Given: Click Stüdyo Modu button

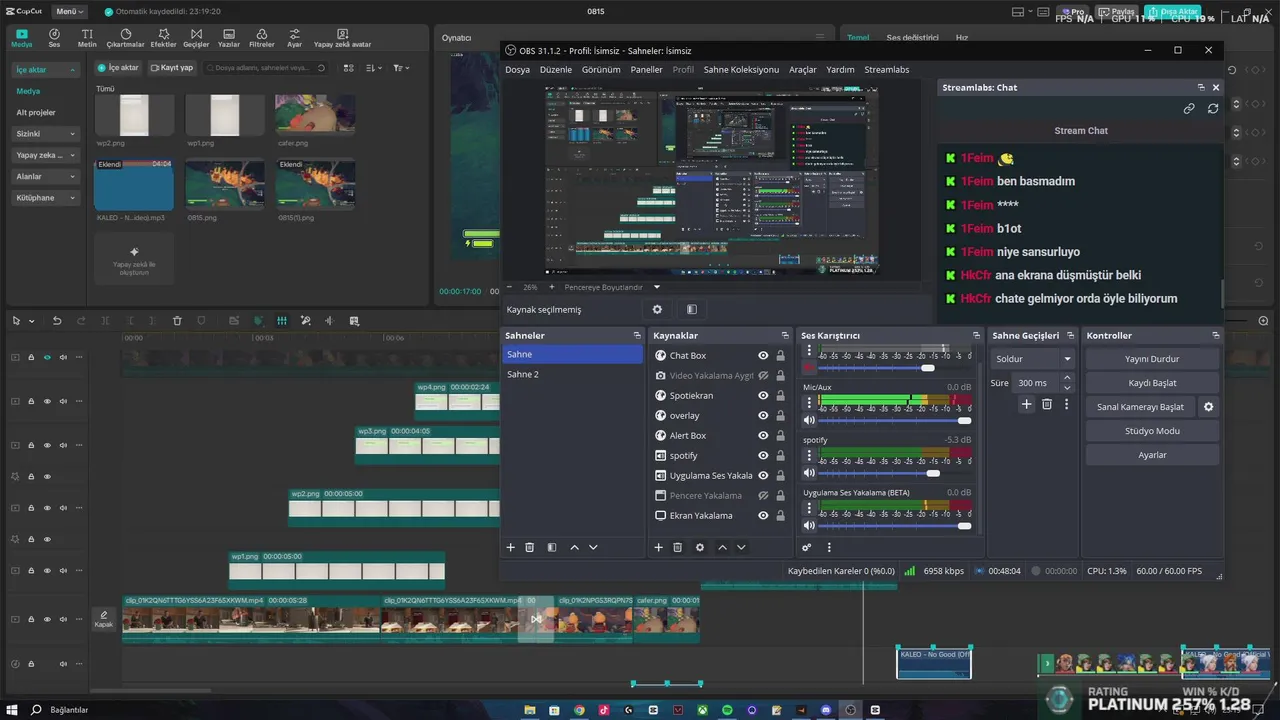Looking at the screenshot, I should tap(1152, 431).
